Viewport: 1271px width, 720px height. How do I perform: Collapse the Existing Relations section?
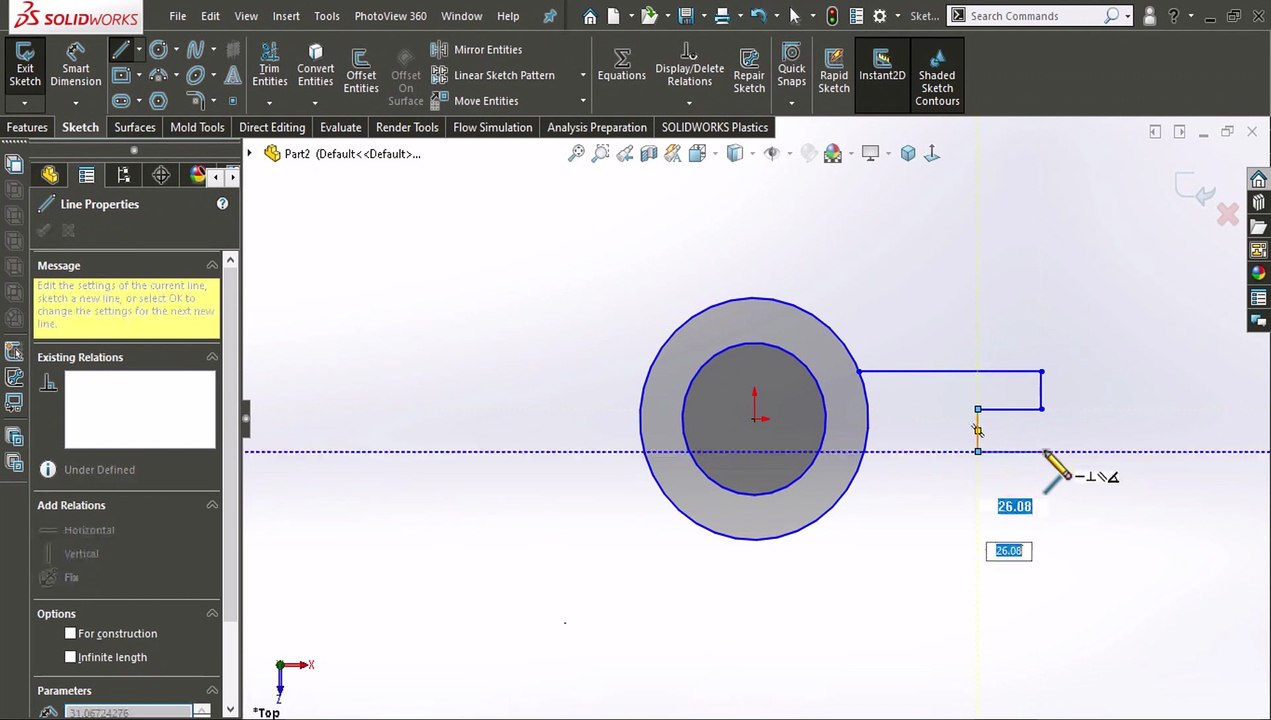point(212,357)
